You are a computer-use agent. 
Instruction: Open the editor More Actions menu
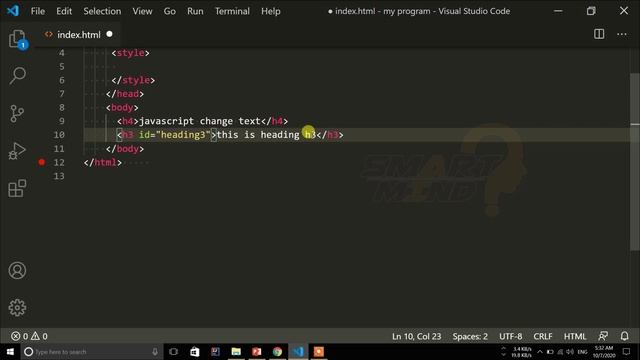click(622, 34)
